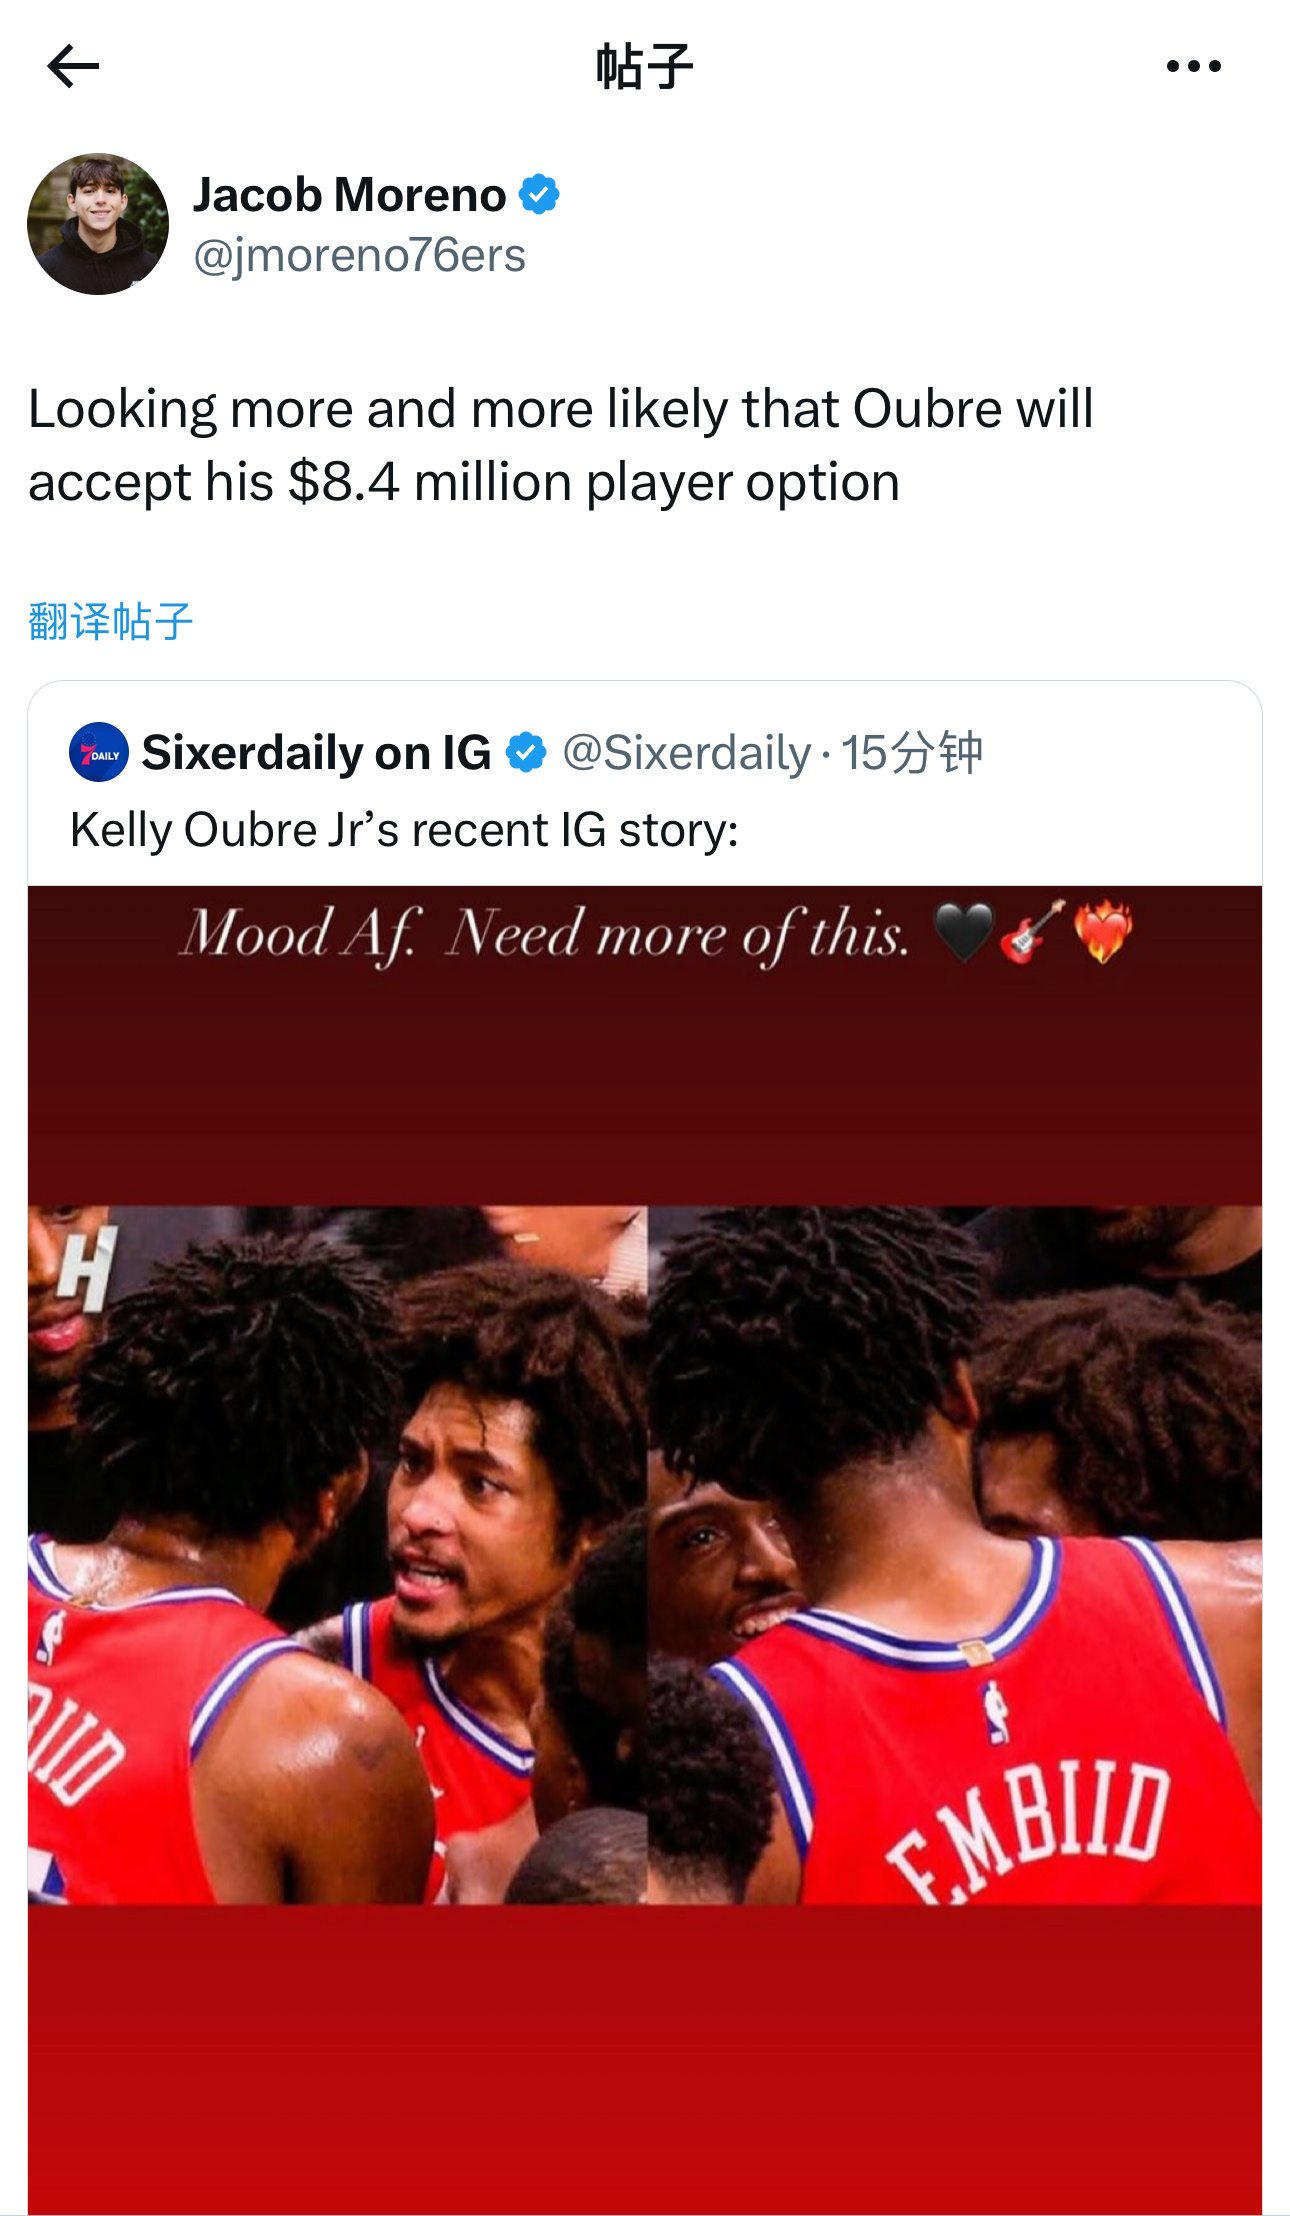The image size is (1290, 2216).
Task: Tap Sixerdaily's blue verified checkmark
Action: [x=526, y=752]
